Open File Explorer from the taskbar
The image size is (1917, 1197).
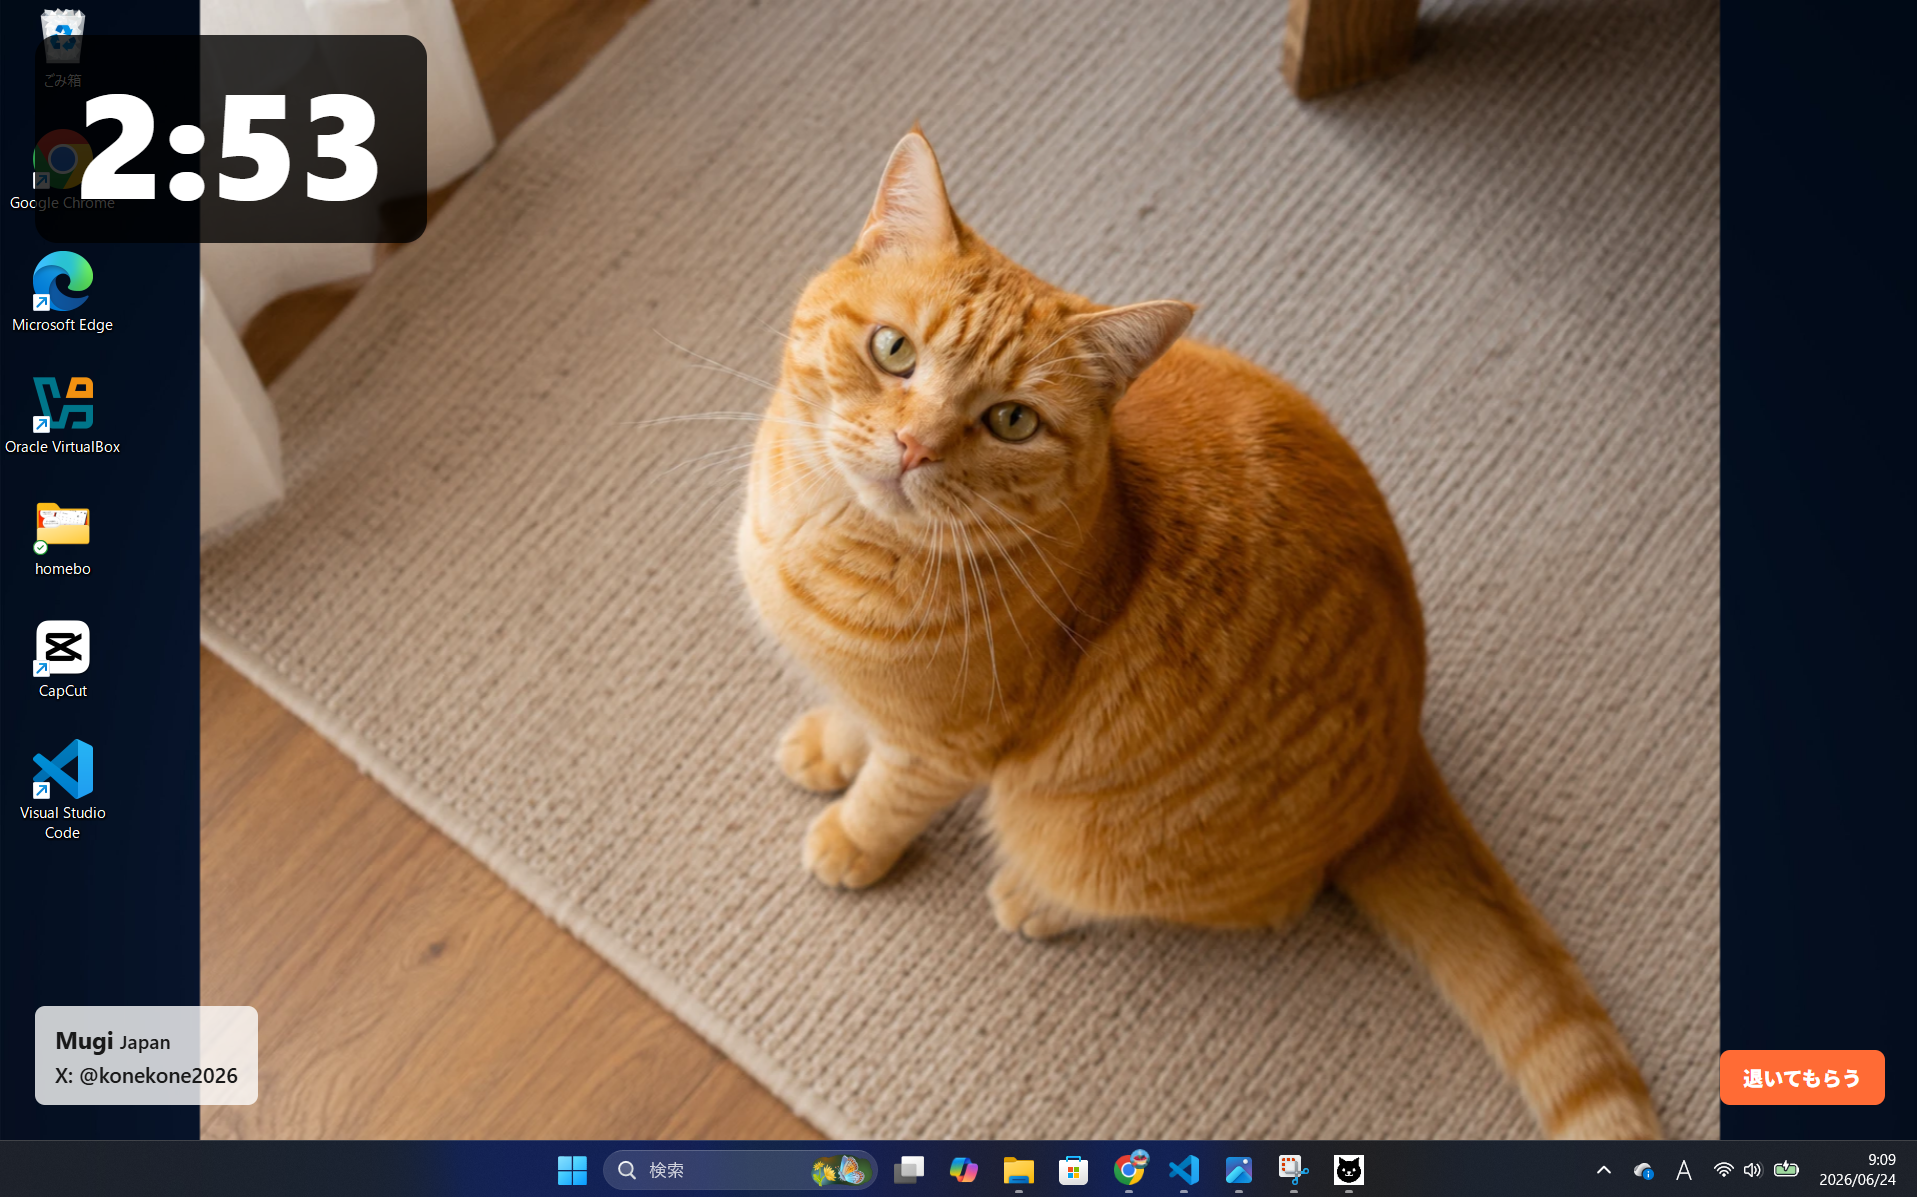click(1019, 1170)
